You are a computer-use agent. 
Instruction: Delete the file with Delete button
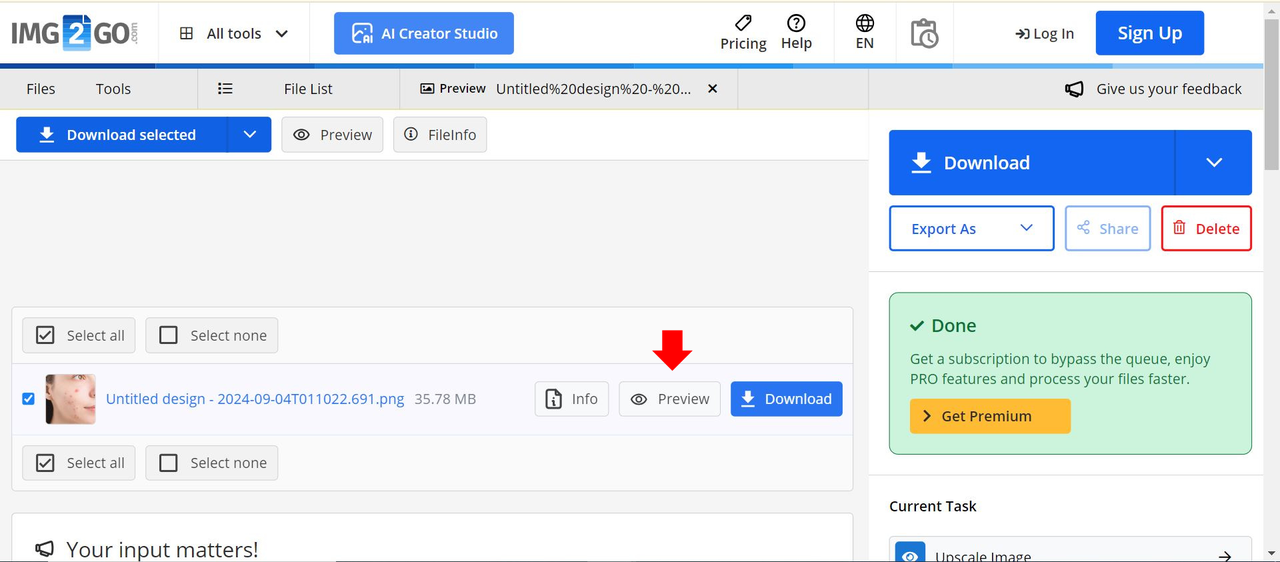coord(1206,228)
